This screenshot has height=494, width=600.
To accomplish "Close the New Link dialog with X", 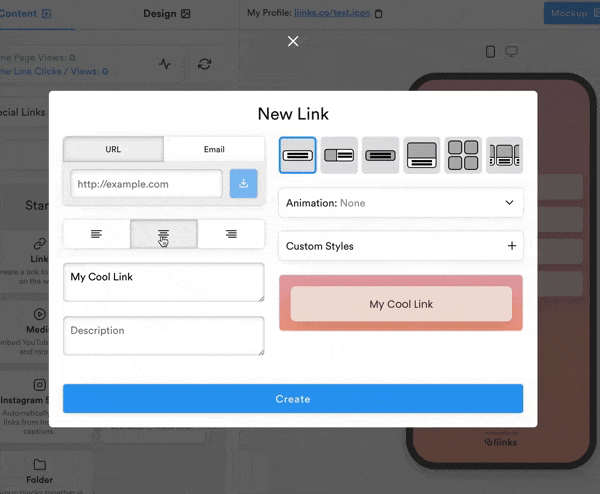I will tap(293, 41).
